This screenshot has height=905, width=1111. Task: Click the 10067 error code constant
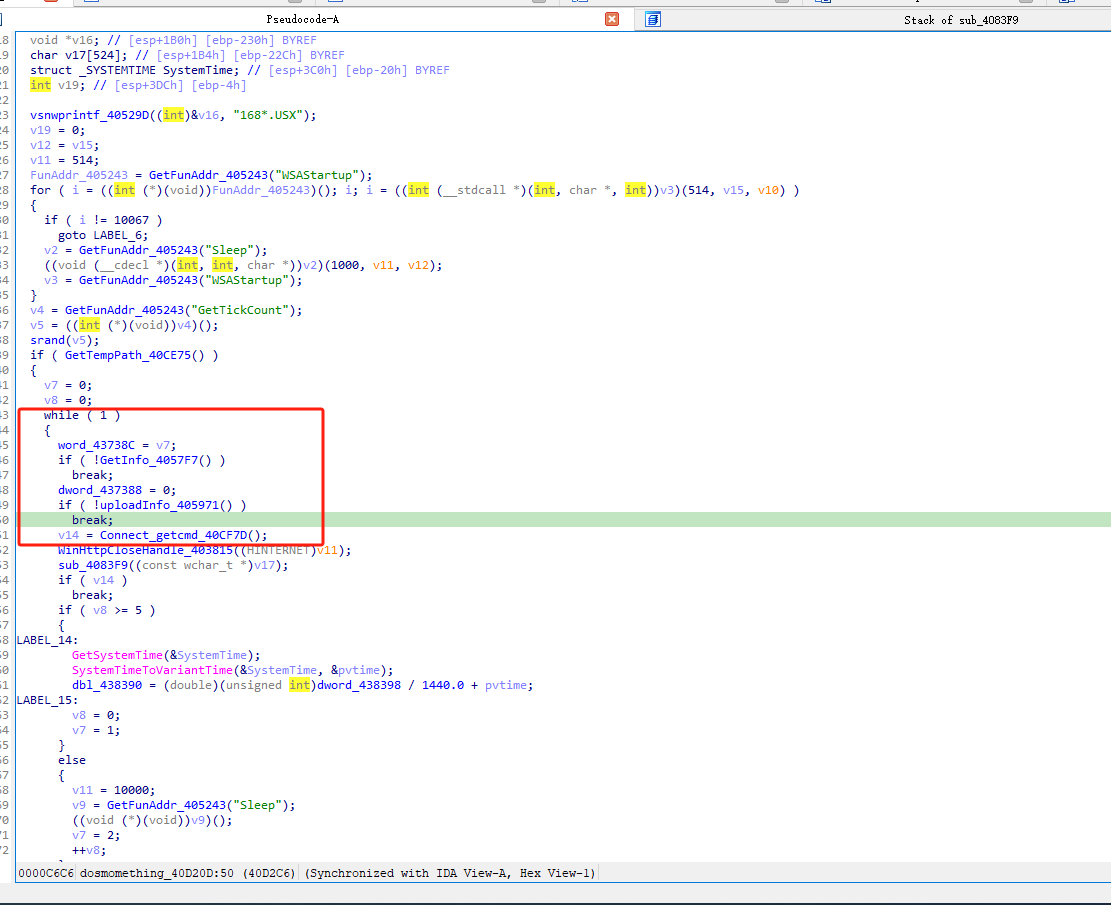click(x=131, y=220)
